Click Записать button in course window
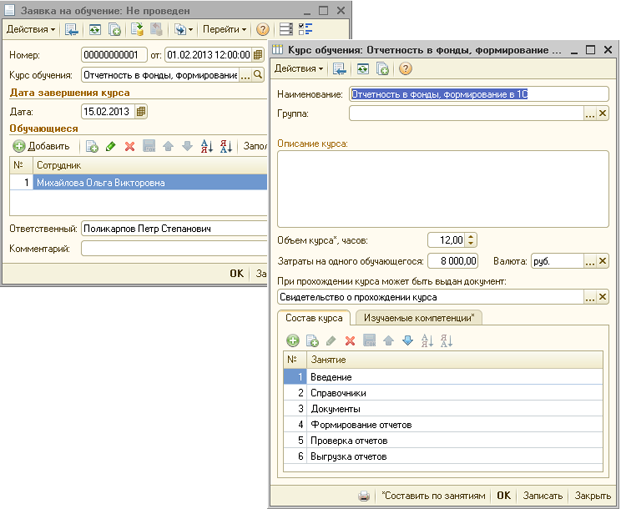Screen dimensions: 621x509 coord(543,496)
